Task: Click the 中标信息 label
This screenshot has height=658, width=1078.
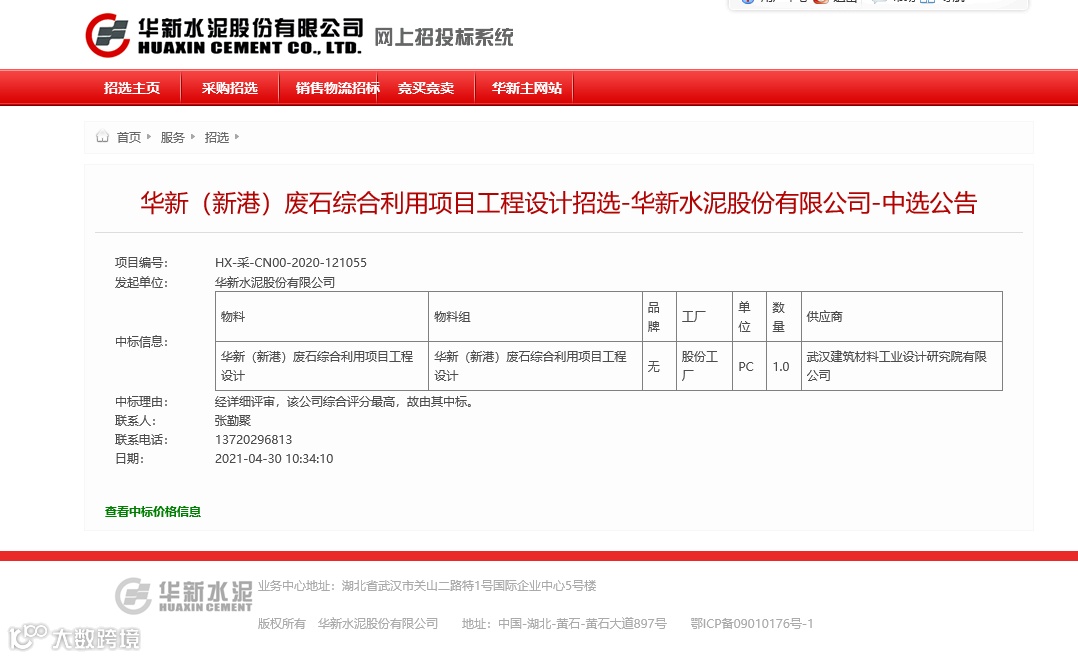Action: click(141, 342)
